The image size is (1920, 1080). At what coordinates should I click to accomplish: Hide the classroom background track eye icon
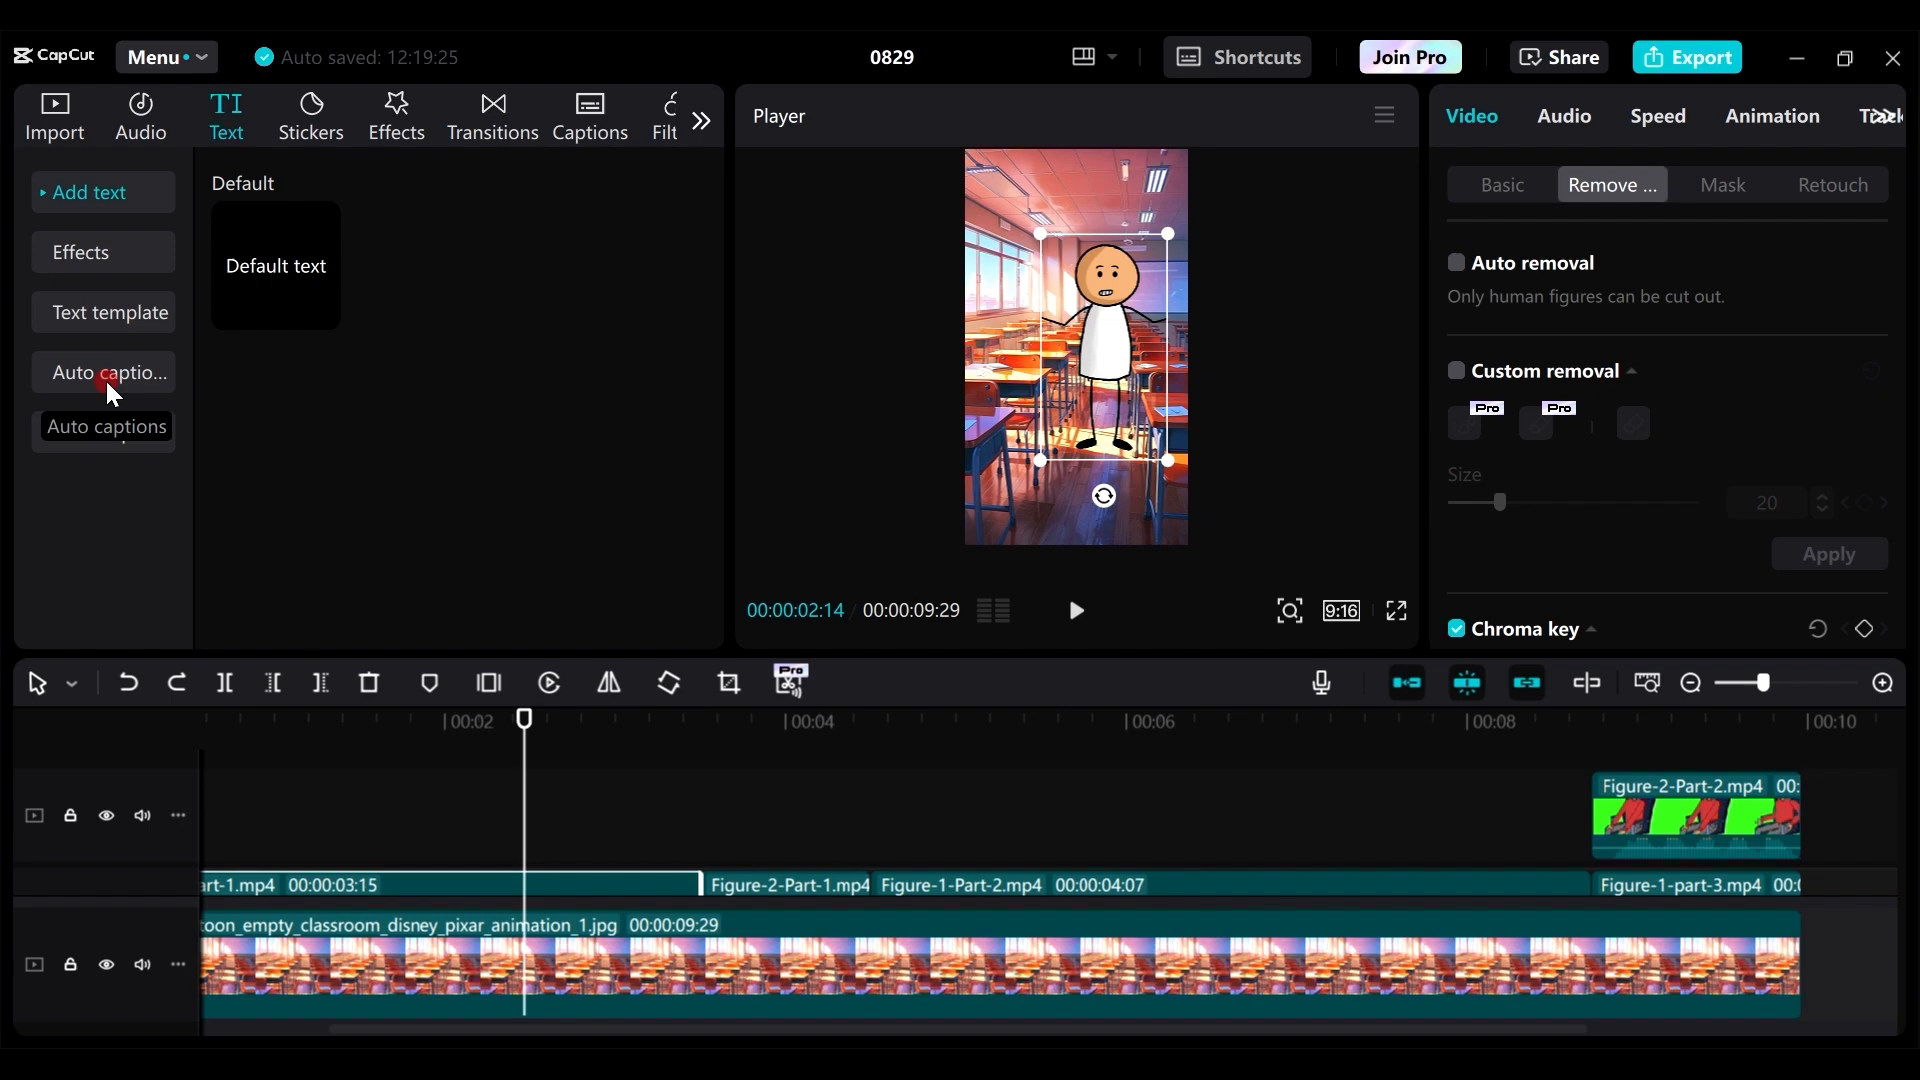pos(107,965)
